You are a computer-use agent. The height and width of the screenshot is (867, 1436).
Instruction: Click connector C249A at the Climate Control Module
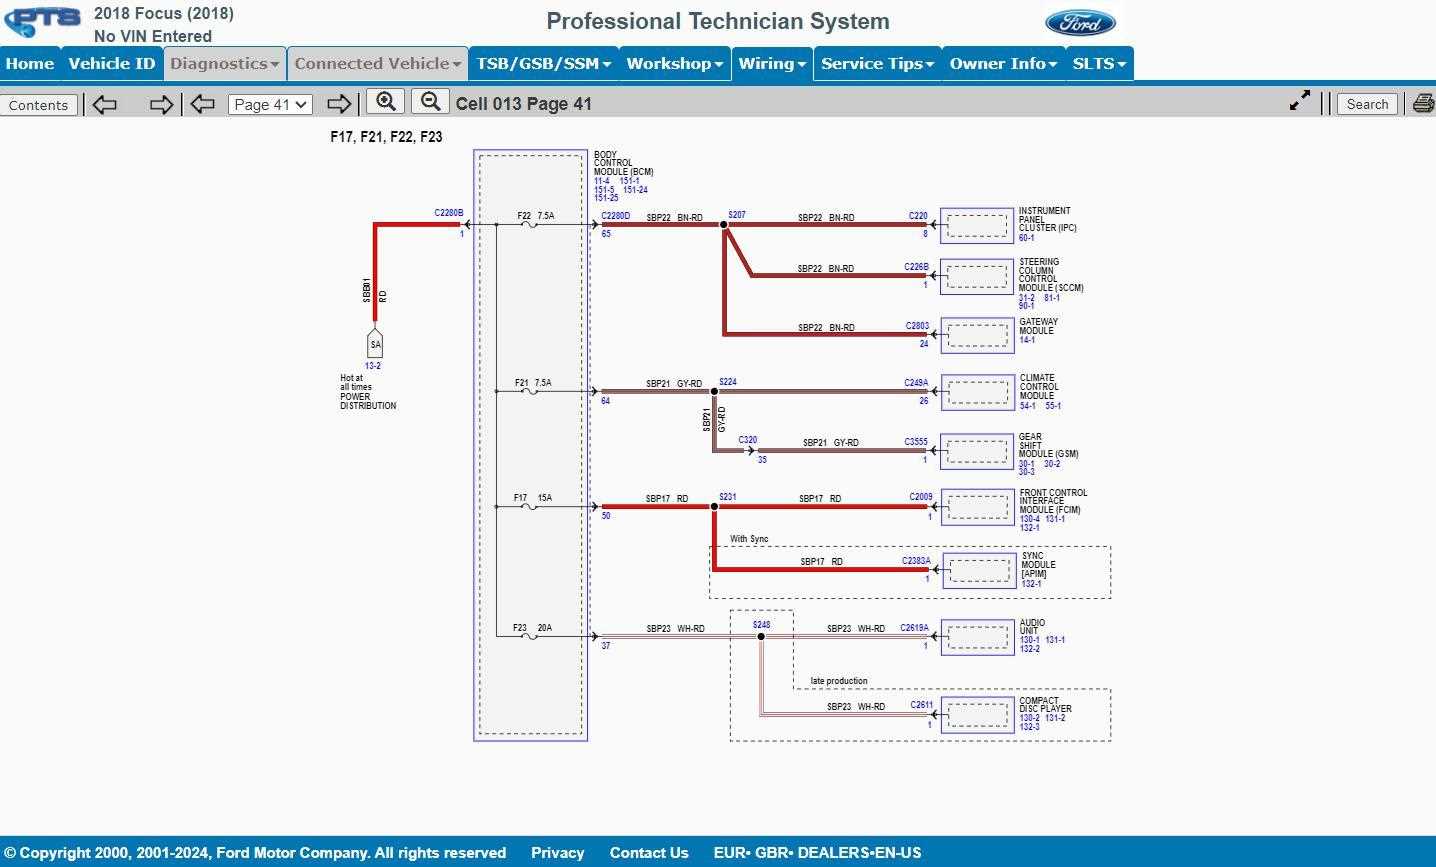click(x=916, y=383)
